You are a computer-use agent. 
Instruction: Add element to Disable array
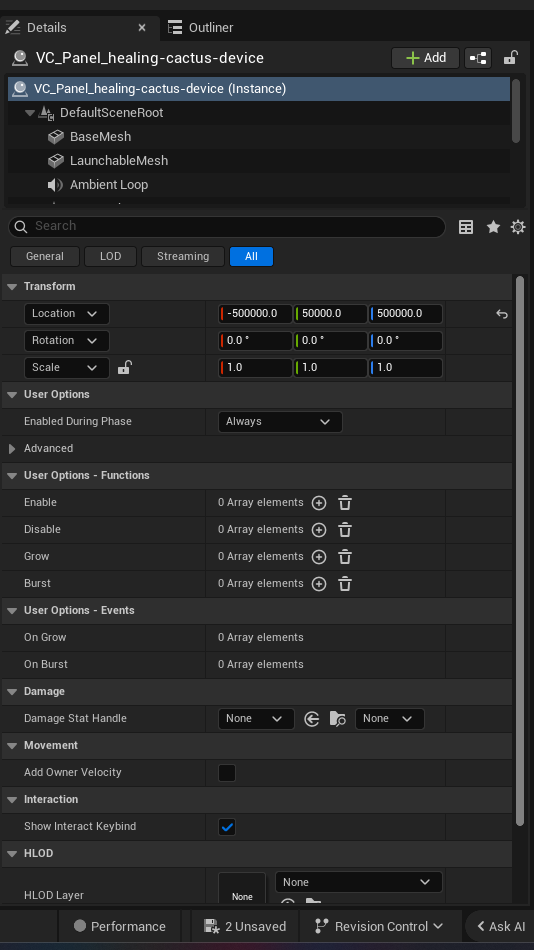319,530
